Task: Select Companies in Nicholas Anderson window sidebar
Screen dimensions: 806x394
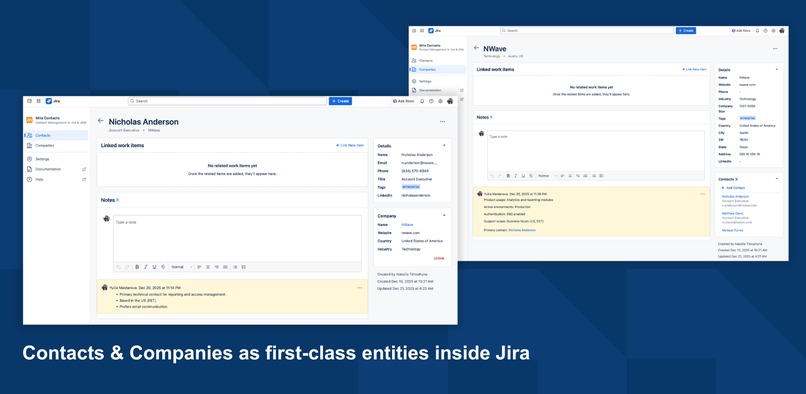Action: click(x=56, y=146)
